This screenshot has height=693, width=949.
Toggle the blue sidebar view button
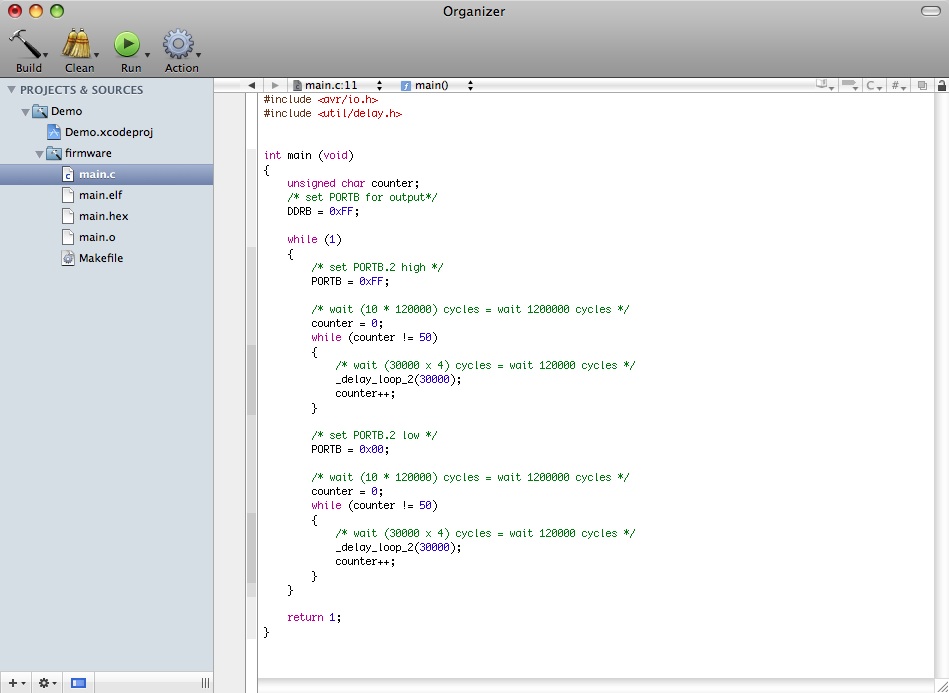point(78,683)
